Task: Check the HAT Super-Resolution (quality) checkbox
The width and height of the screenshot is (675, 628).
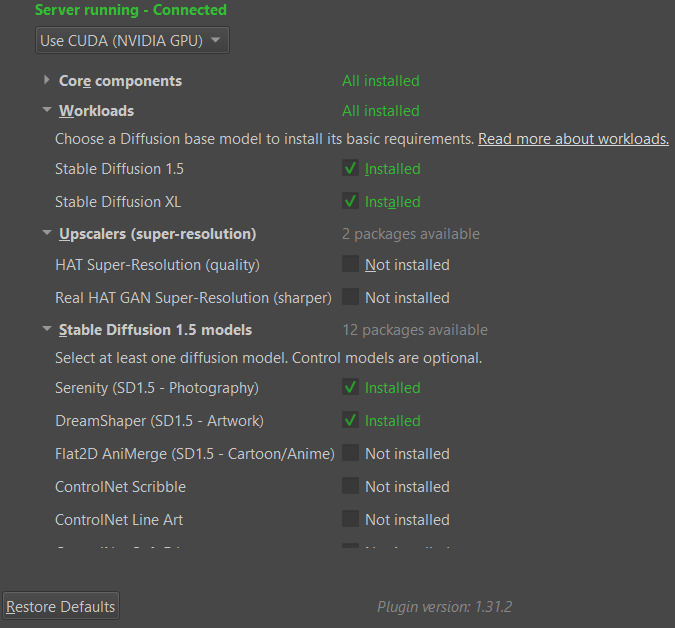Action: coord(350,264)
